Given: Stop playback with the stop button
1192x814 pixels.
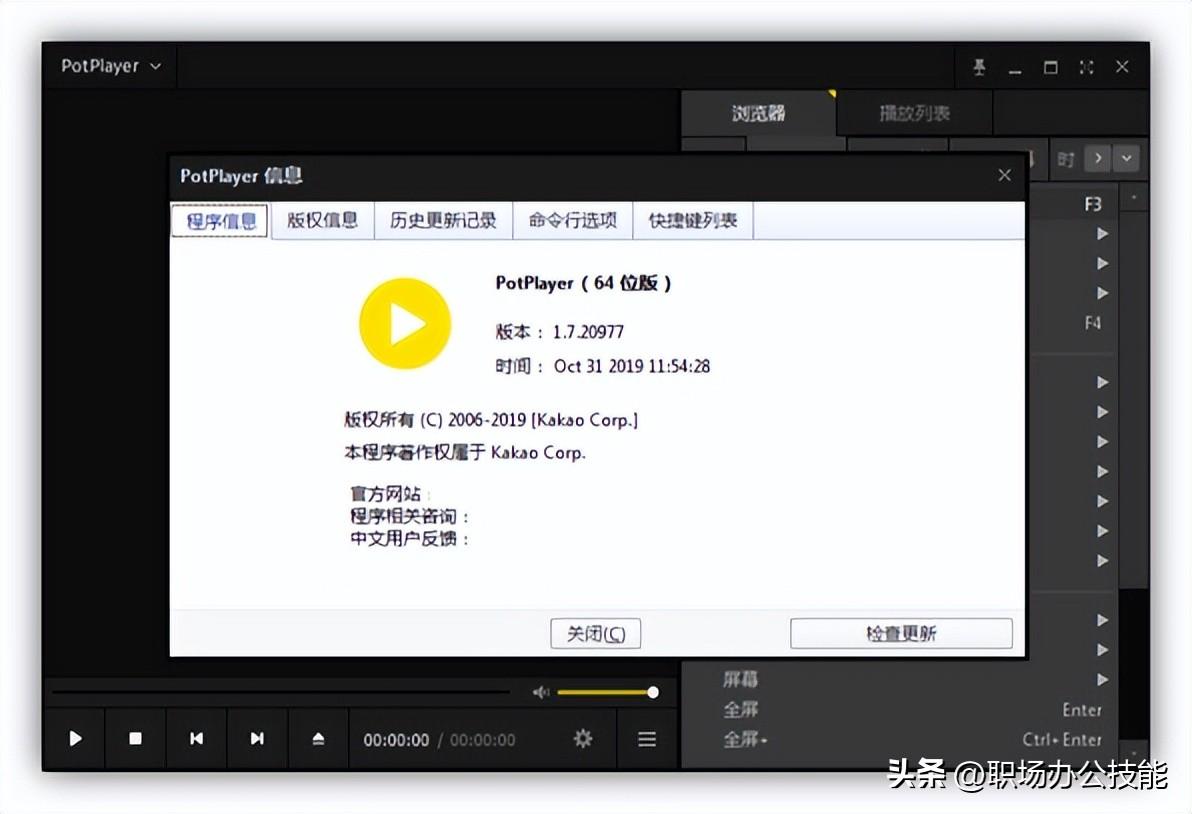Looking at the screenshot, I should coord(135,739).
